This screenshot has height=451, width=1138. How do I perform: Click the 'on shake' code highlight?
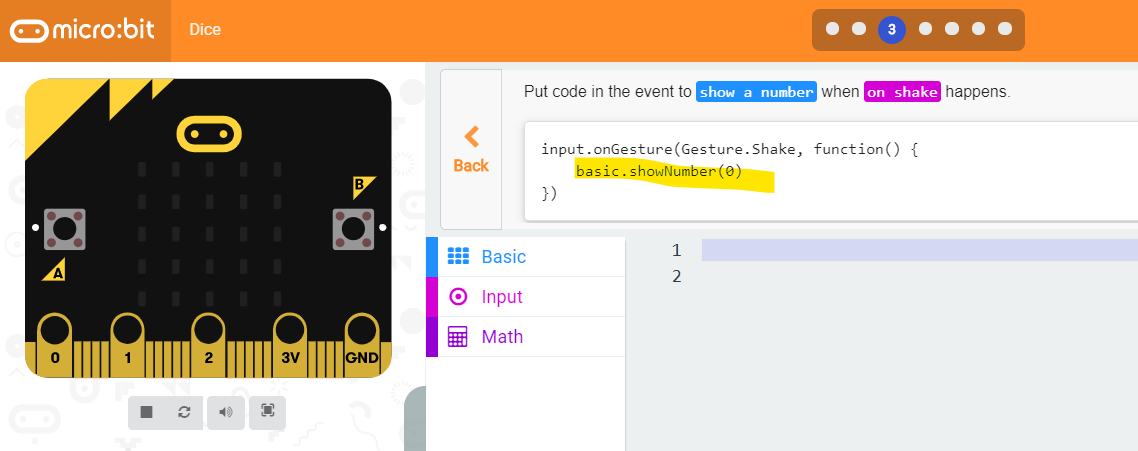pos(902,92)
